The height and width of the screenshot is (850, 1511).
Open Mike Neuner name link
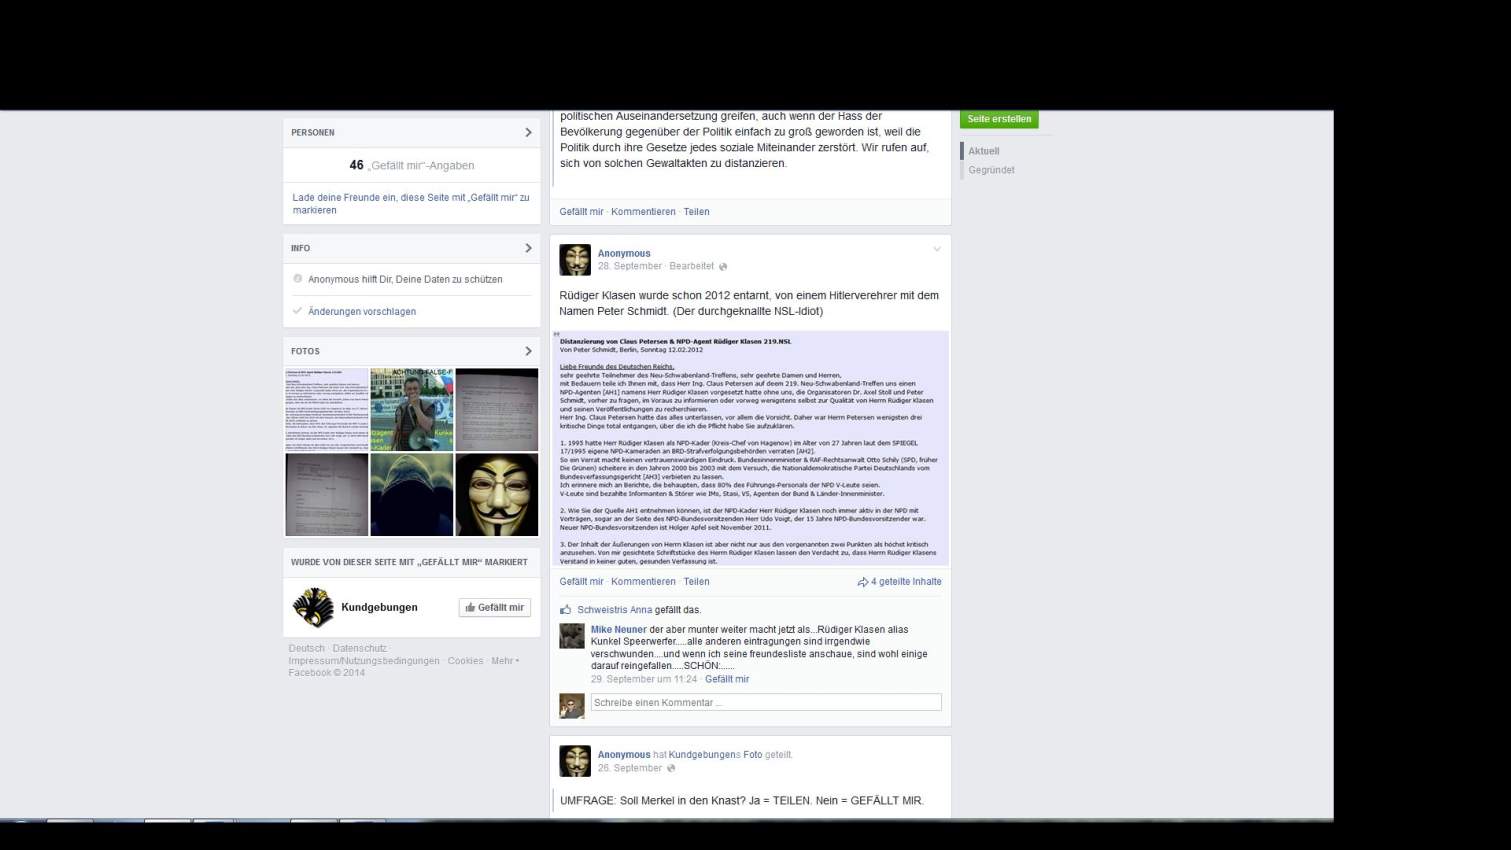tap(618, 629)
